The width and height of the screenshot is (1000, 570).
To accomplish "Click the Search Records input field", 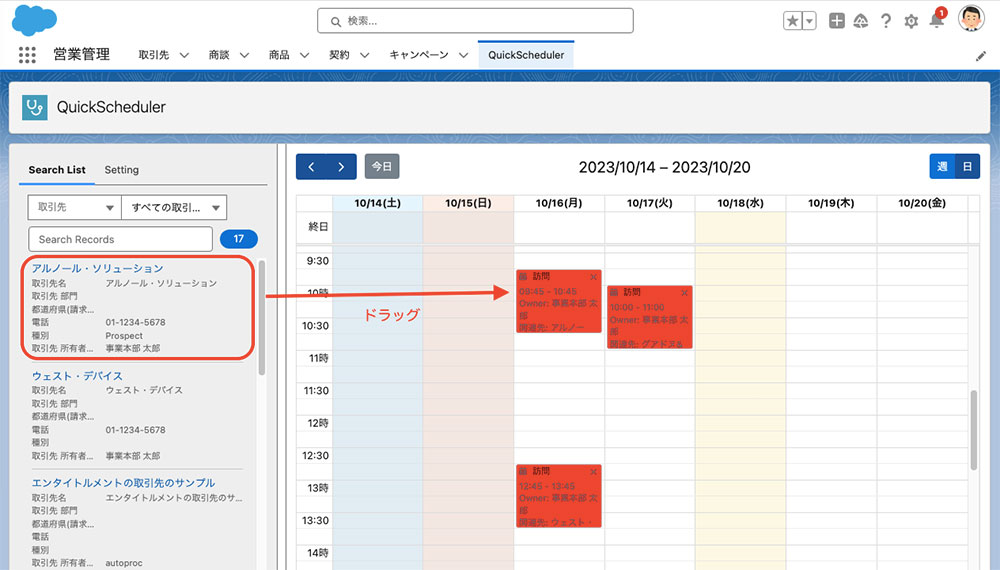I will click(x=121, y=239).
